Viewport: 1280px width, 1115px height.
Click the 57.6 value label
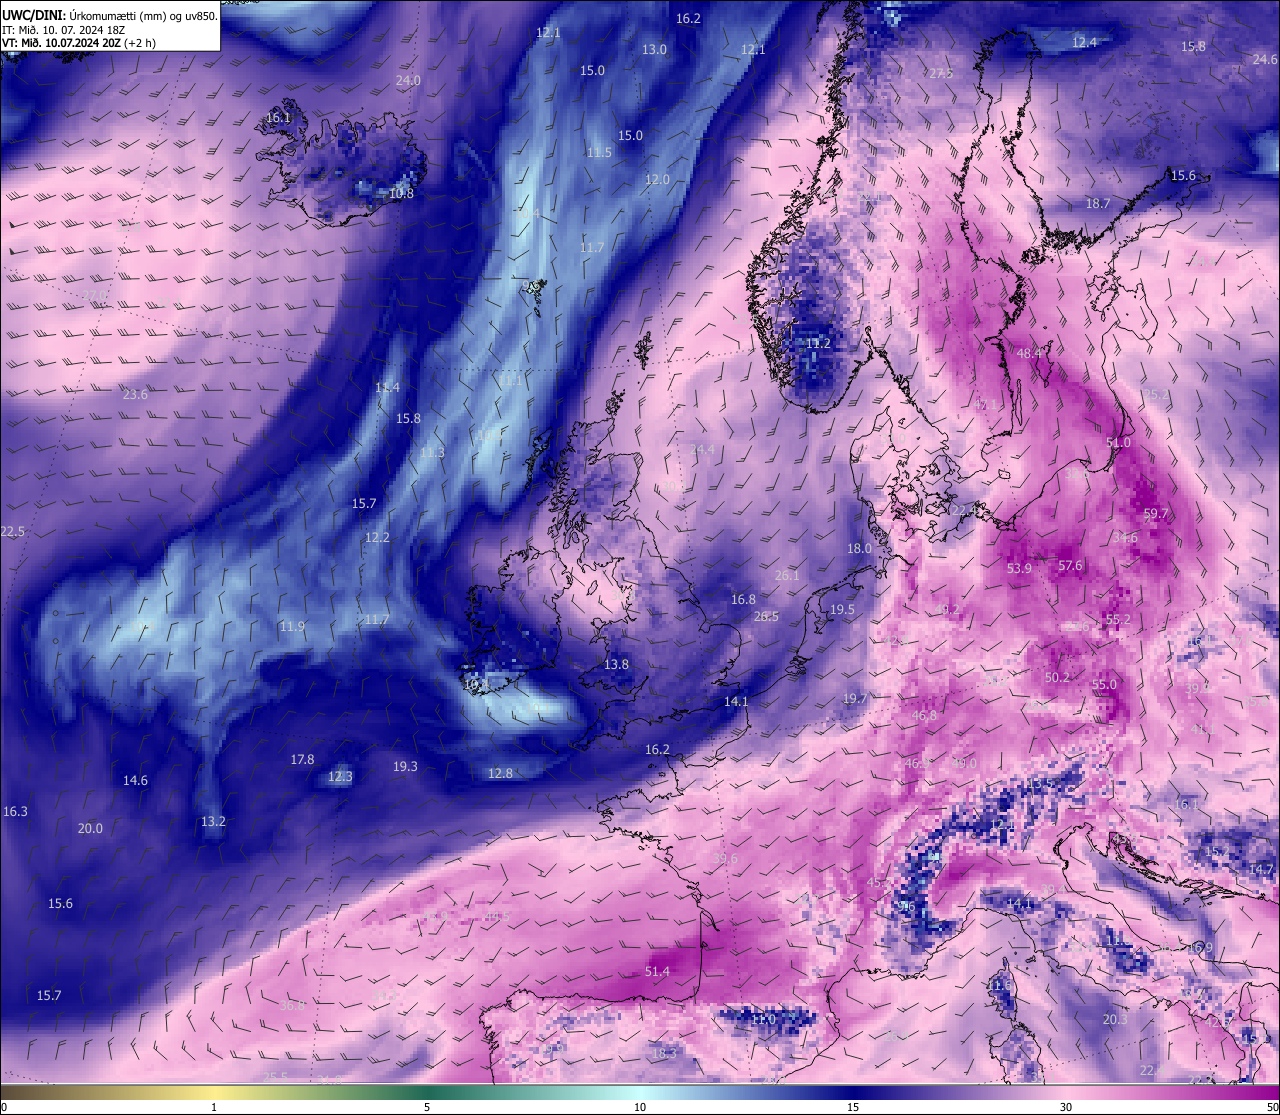tap(1070, 565)
